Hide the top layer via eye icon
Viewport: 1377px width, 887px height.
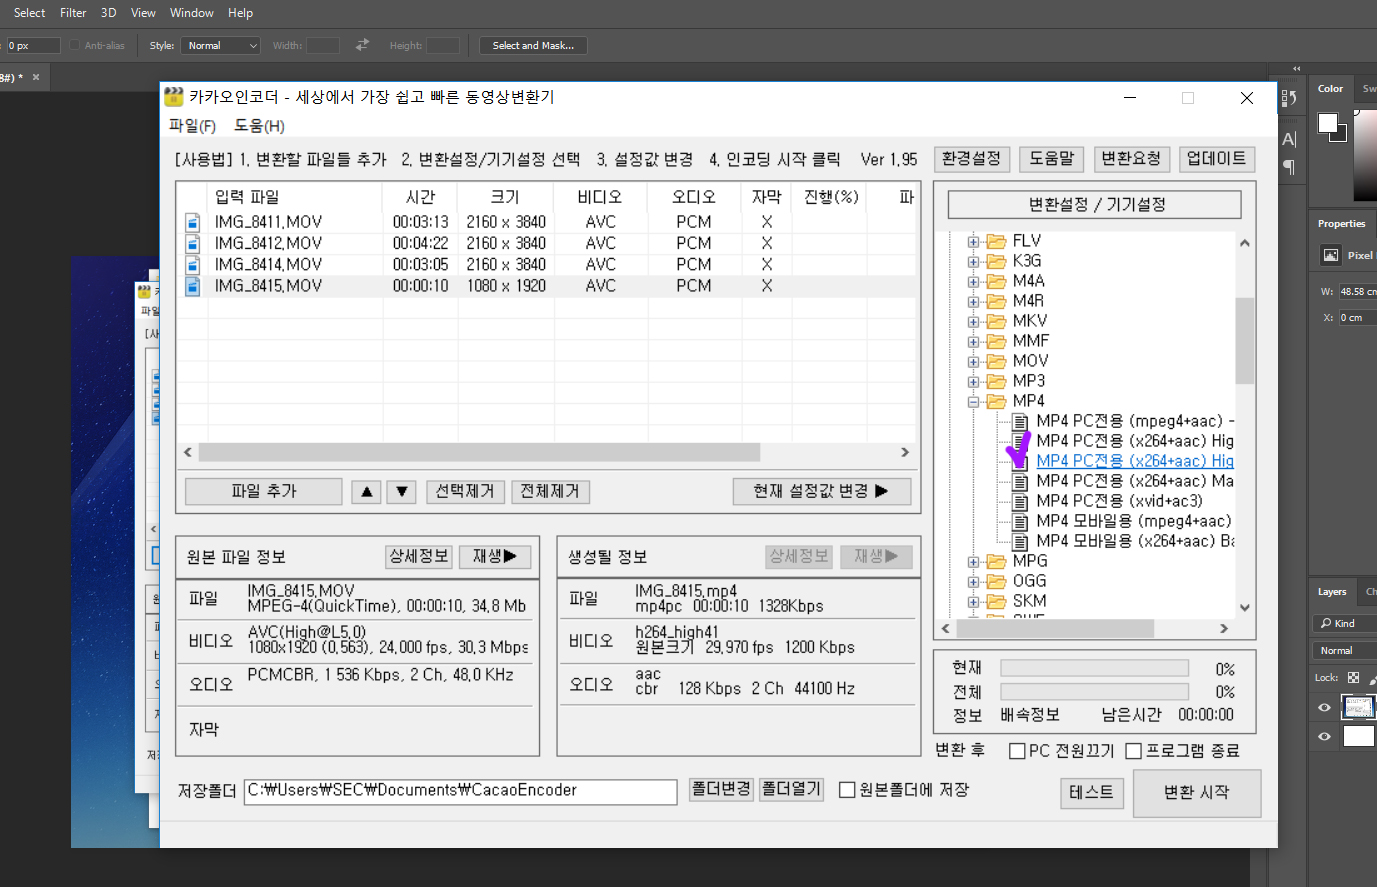(1324, 707)
